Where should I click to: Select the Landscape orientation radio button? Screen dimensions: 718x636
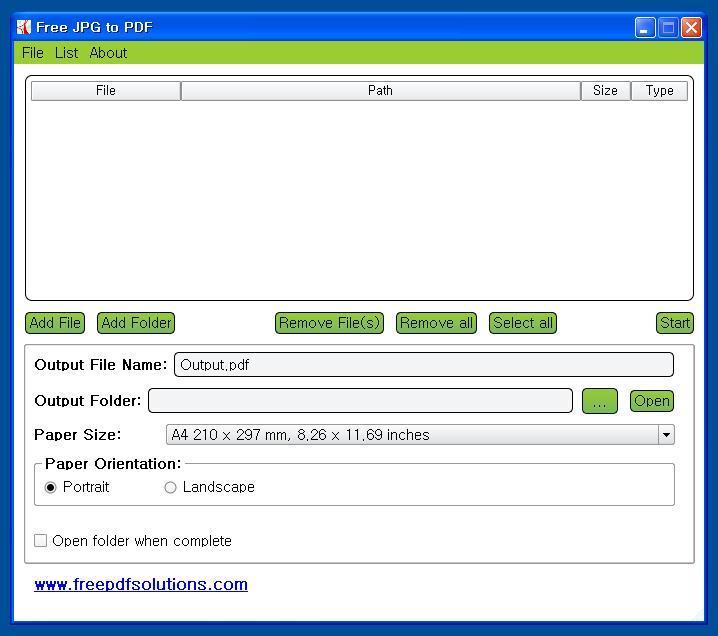pos(170,487)
